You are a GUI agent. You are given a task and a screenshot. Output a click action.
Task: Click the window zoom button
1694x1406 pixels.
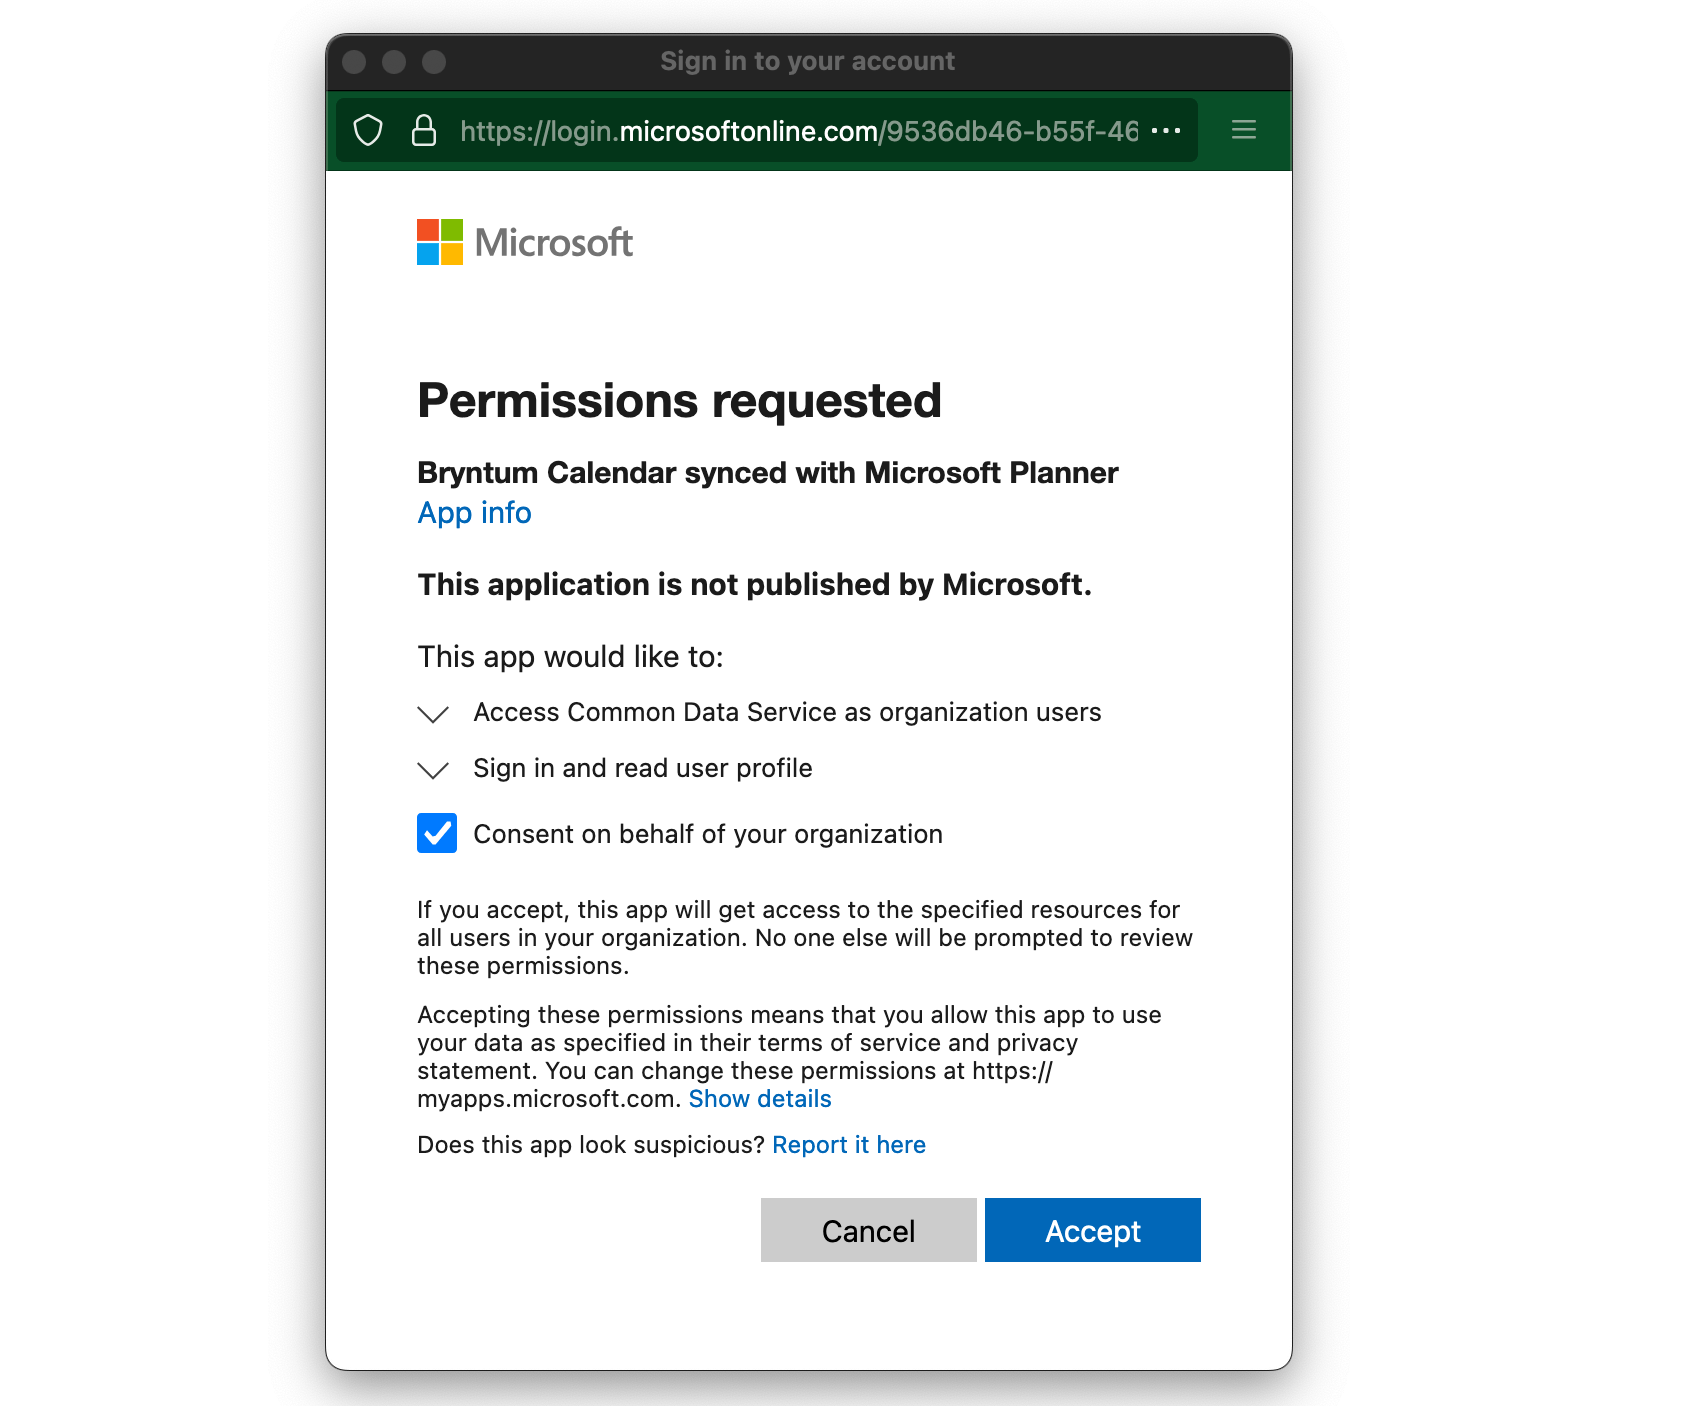(434, 62)
